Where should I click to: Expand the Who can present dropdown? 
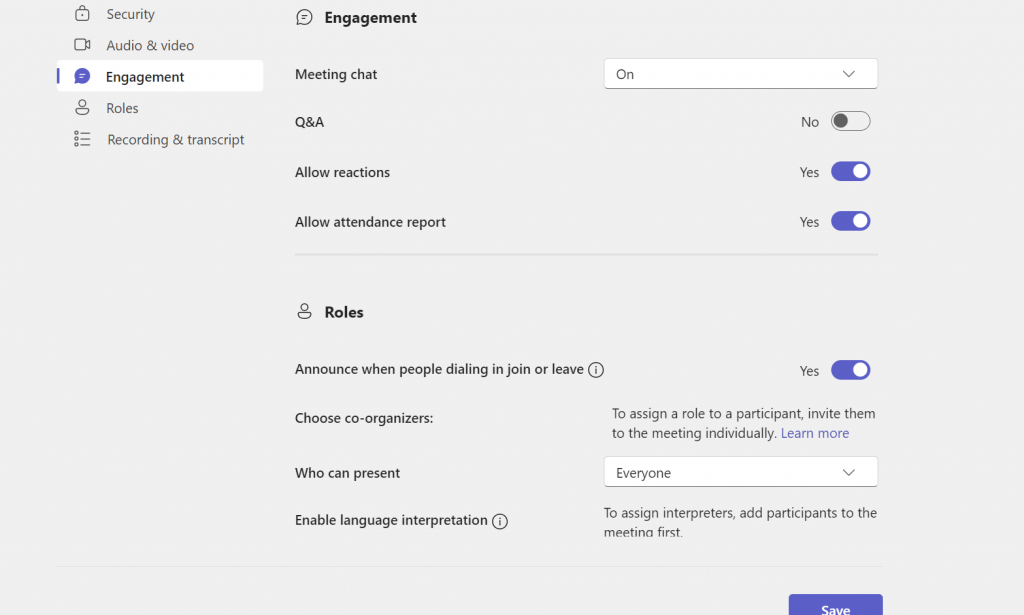(x=740, y=473)
